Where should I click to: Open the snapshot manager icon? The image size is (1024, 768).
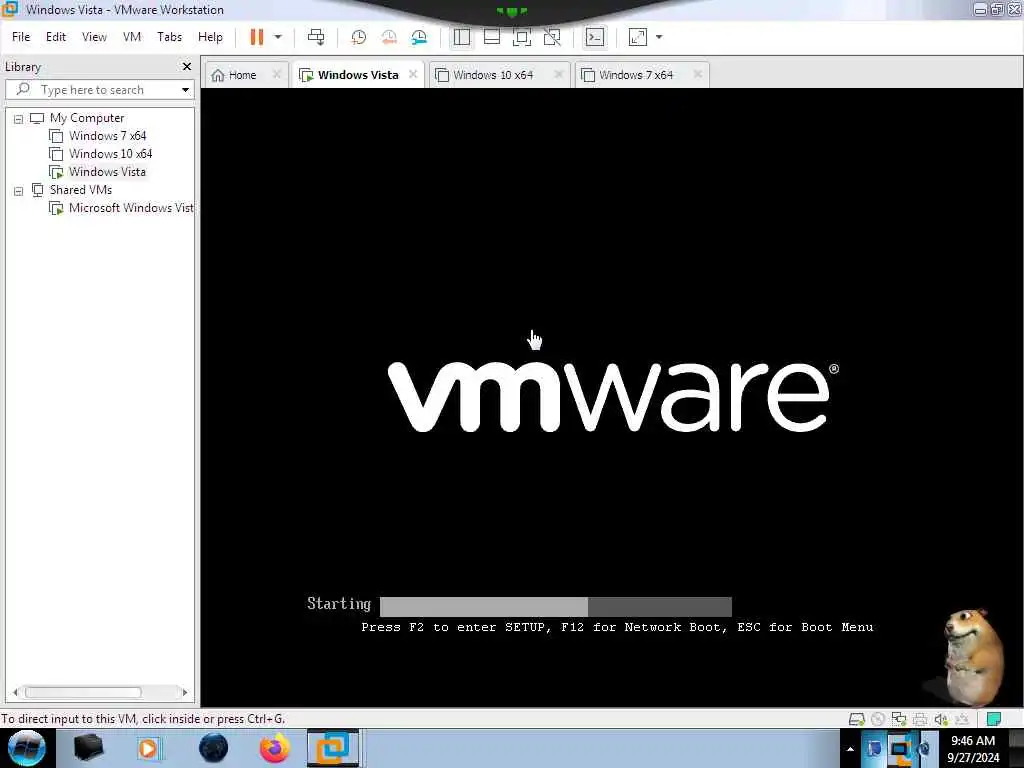pos(419,37)
